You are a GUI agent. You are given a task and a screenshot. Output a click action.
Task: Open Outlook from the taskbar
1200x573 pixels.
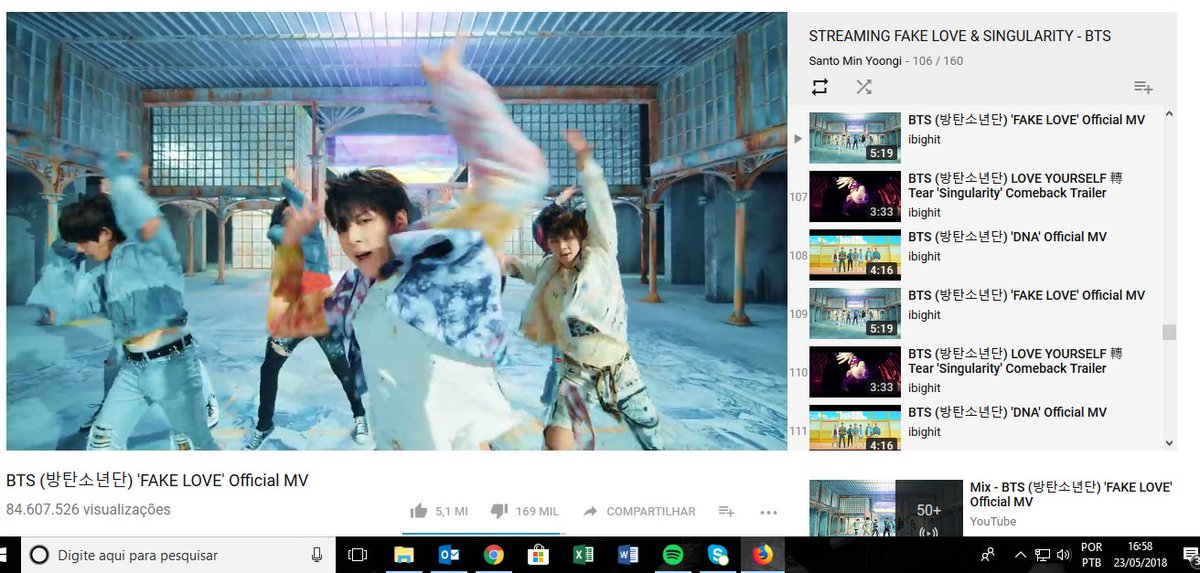click(448, 555)
